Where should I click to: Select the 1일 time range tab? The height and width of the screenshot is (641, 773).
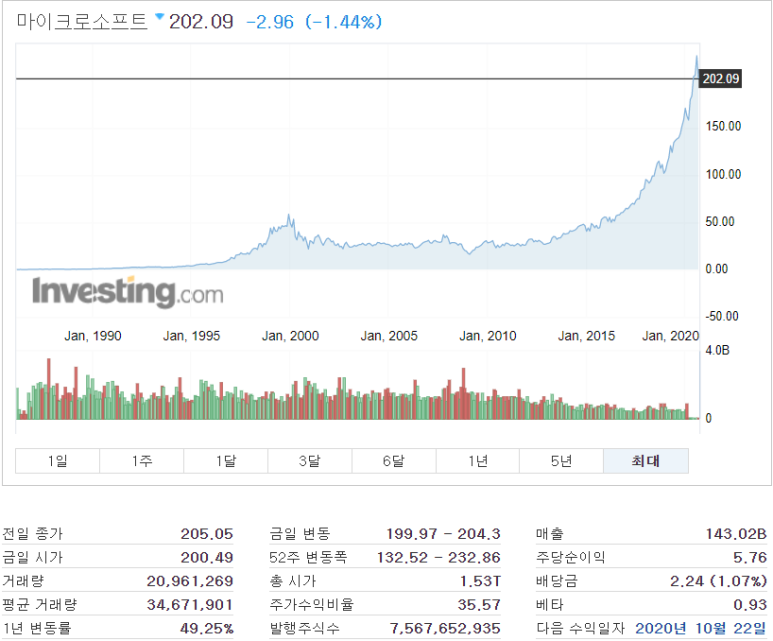point(58,461)
